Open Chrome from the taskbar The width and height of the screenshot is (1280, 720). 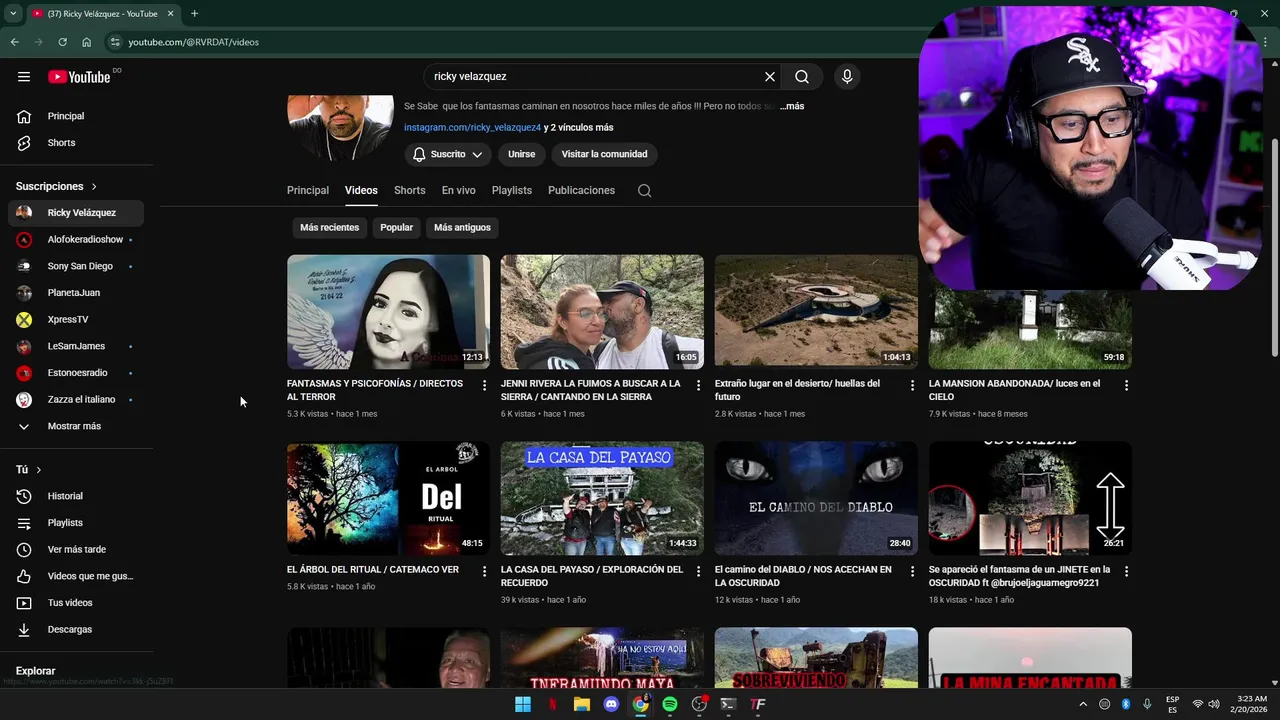(x=640, y=704)
